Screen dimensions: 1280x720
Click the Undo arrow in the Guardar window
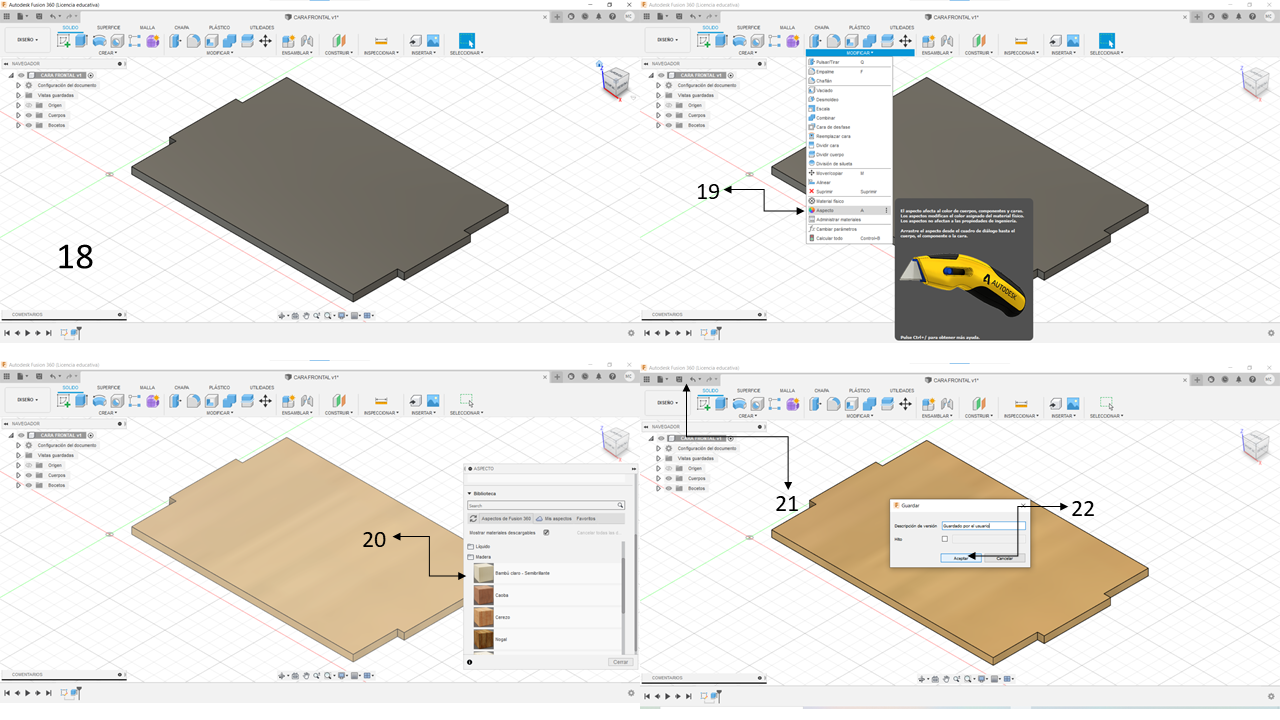692,380
